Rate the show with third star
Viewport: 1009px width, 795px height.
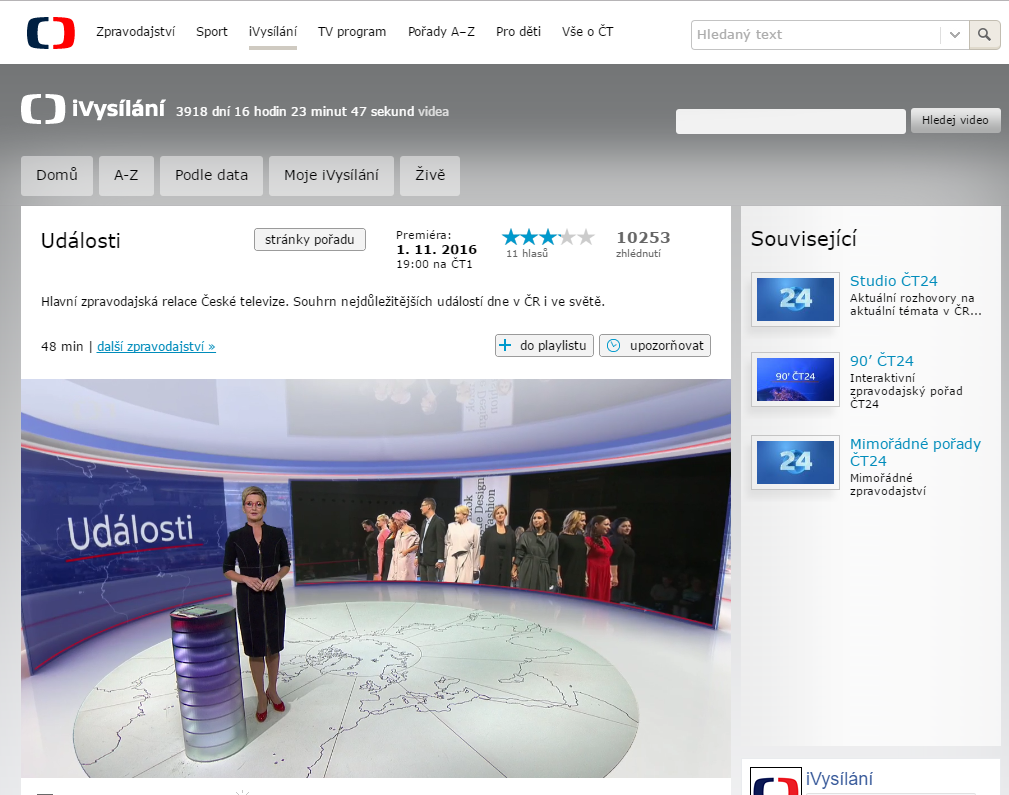click(x=548, y=237)
